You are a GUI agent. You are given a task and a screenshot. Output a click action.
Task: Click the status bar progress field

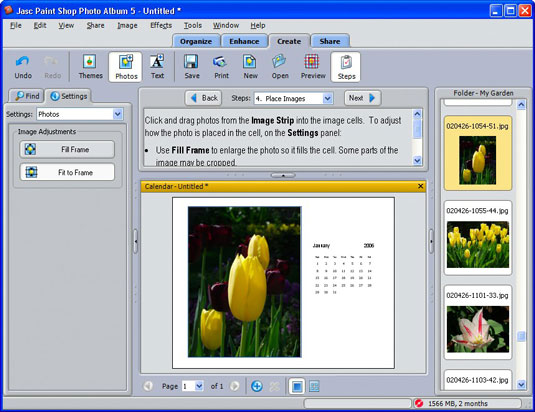(357, 403)
